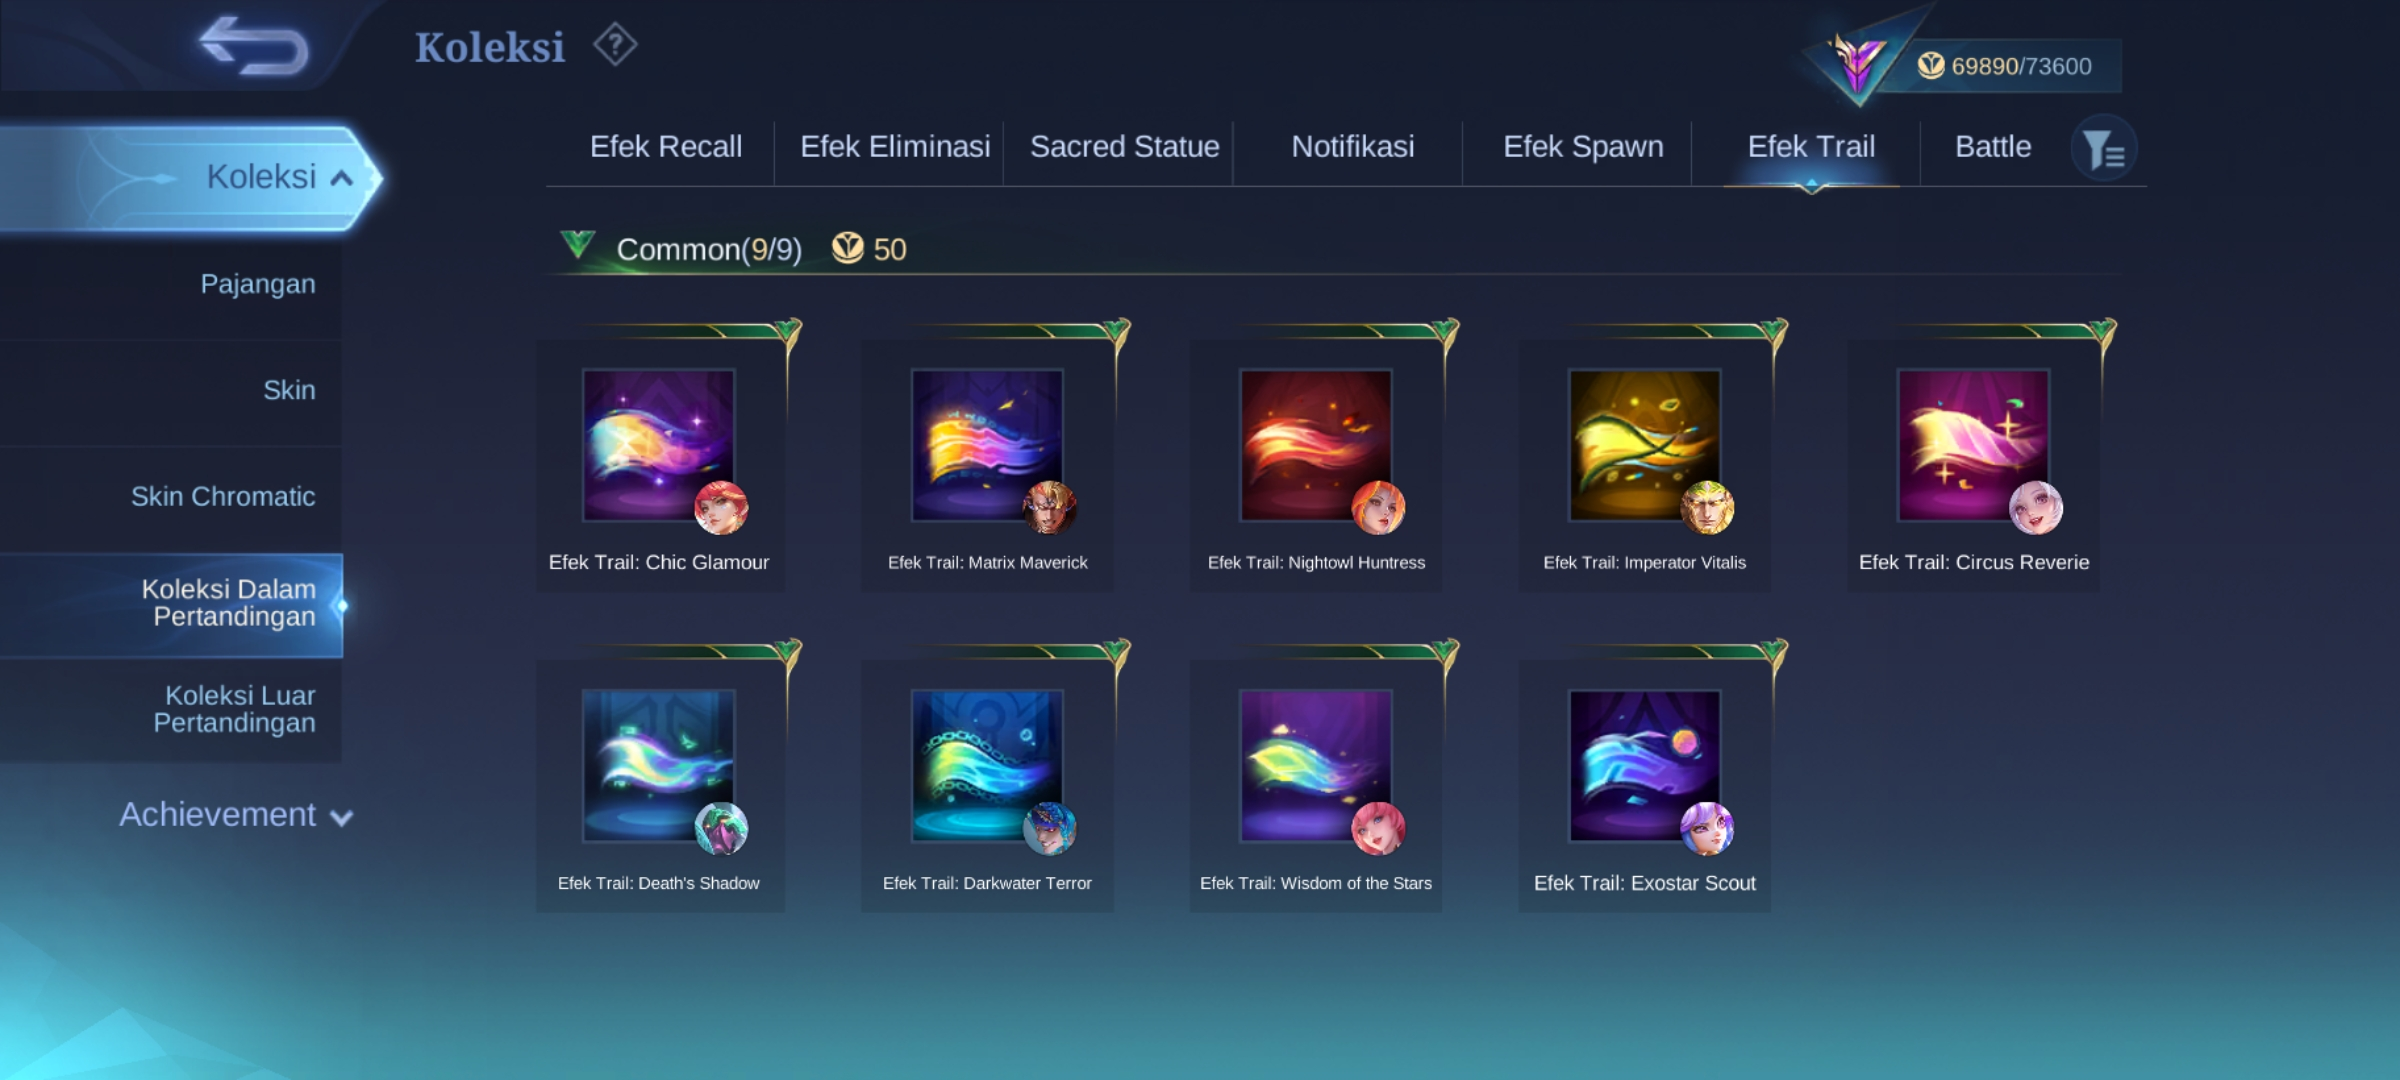Select the Efek Trail: Matrix Maverick card
The width and height of the screenshot is (2400, 1080).
pyautogui.click(x=987, y=465)
